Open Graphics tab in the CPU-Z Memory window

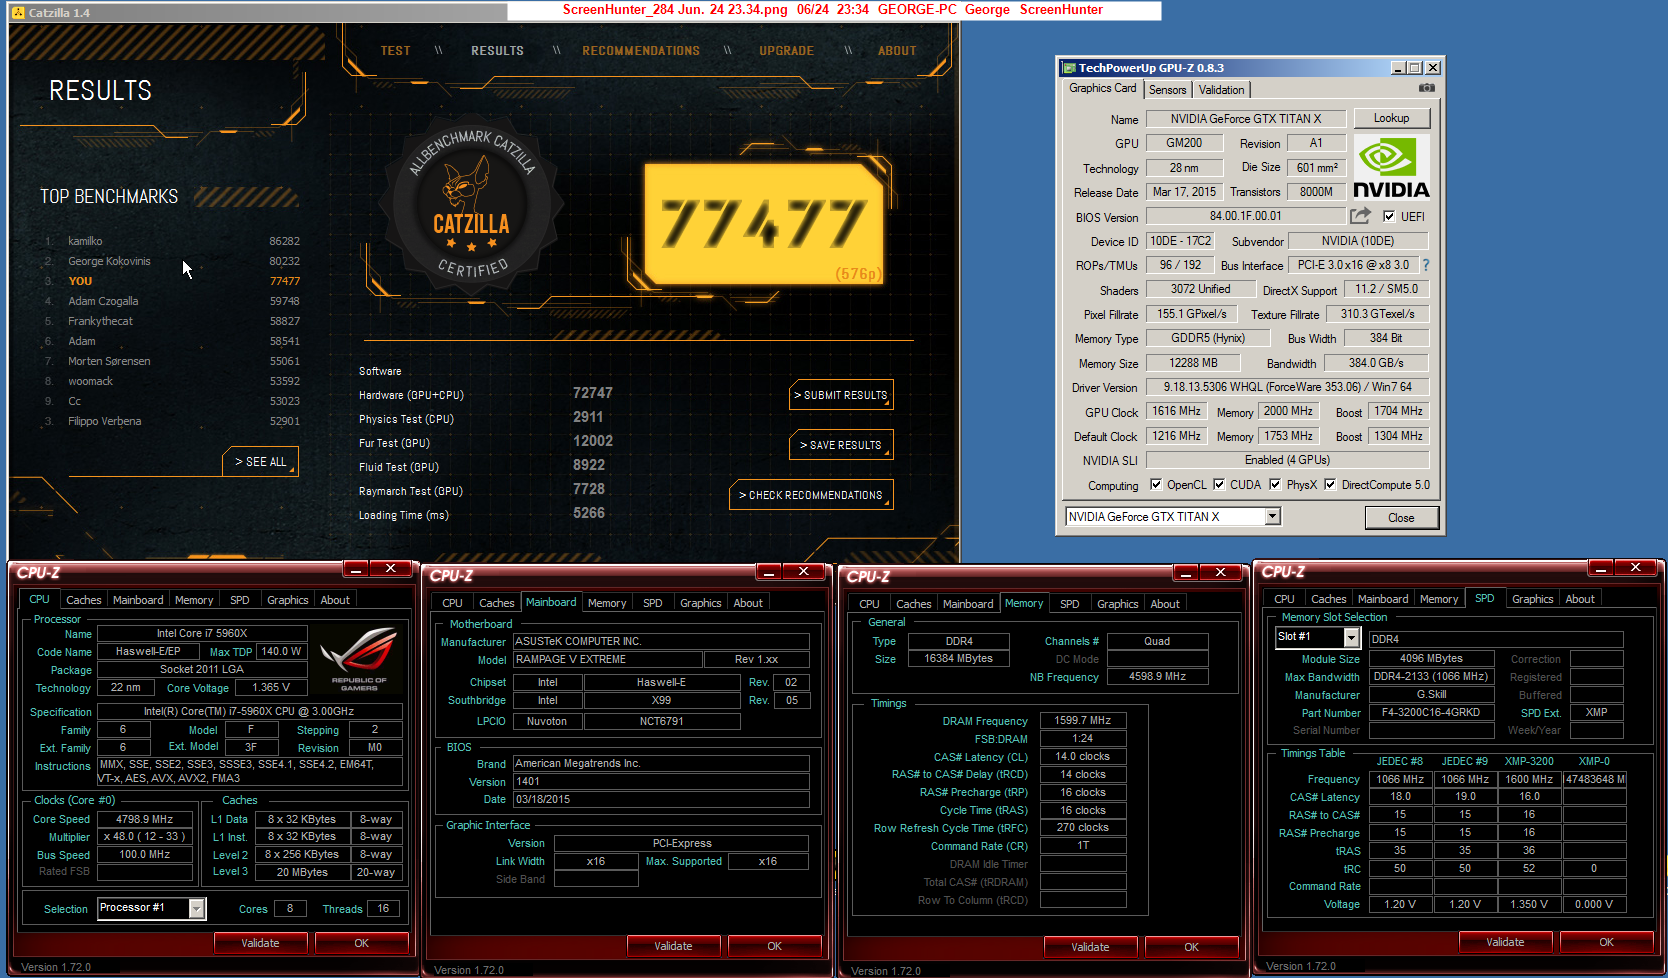[x=1117, y=604]
